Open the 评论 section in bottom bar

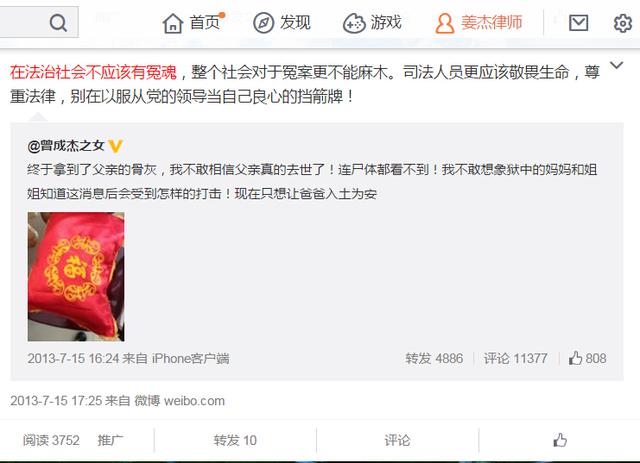(397, 440)
